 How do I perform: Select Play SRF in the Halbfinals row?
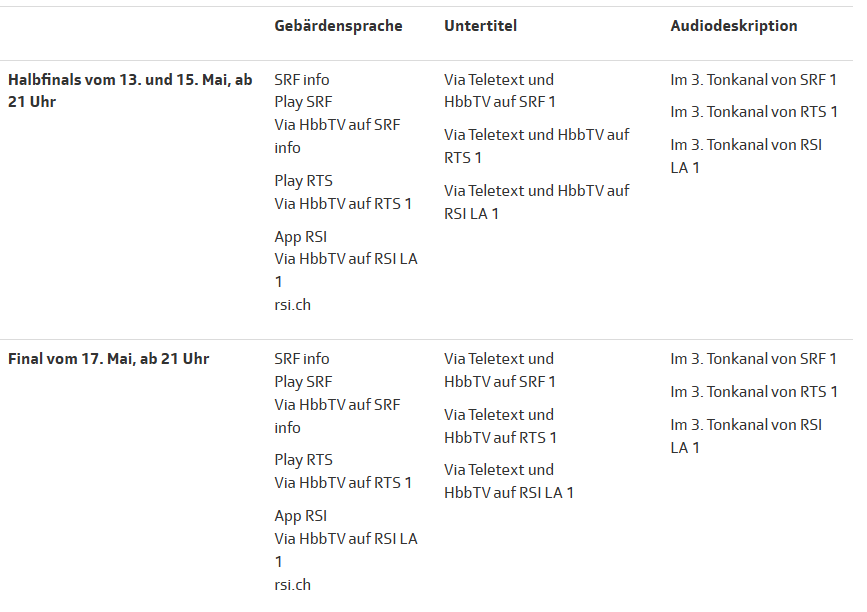[x=303, y=102]
